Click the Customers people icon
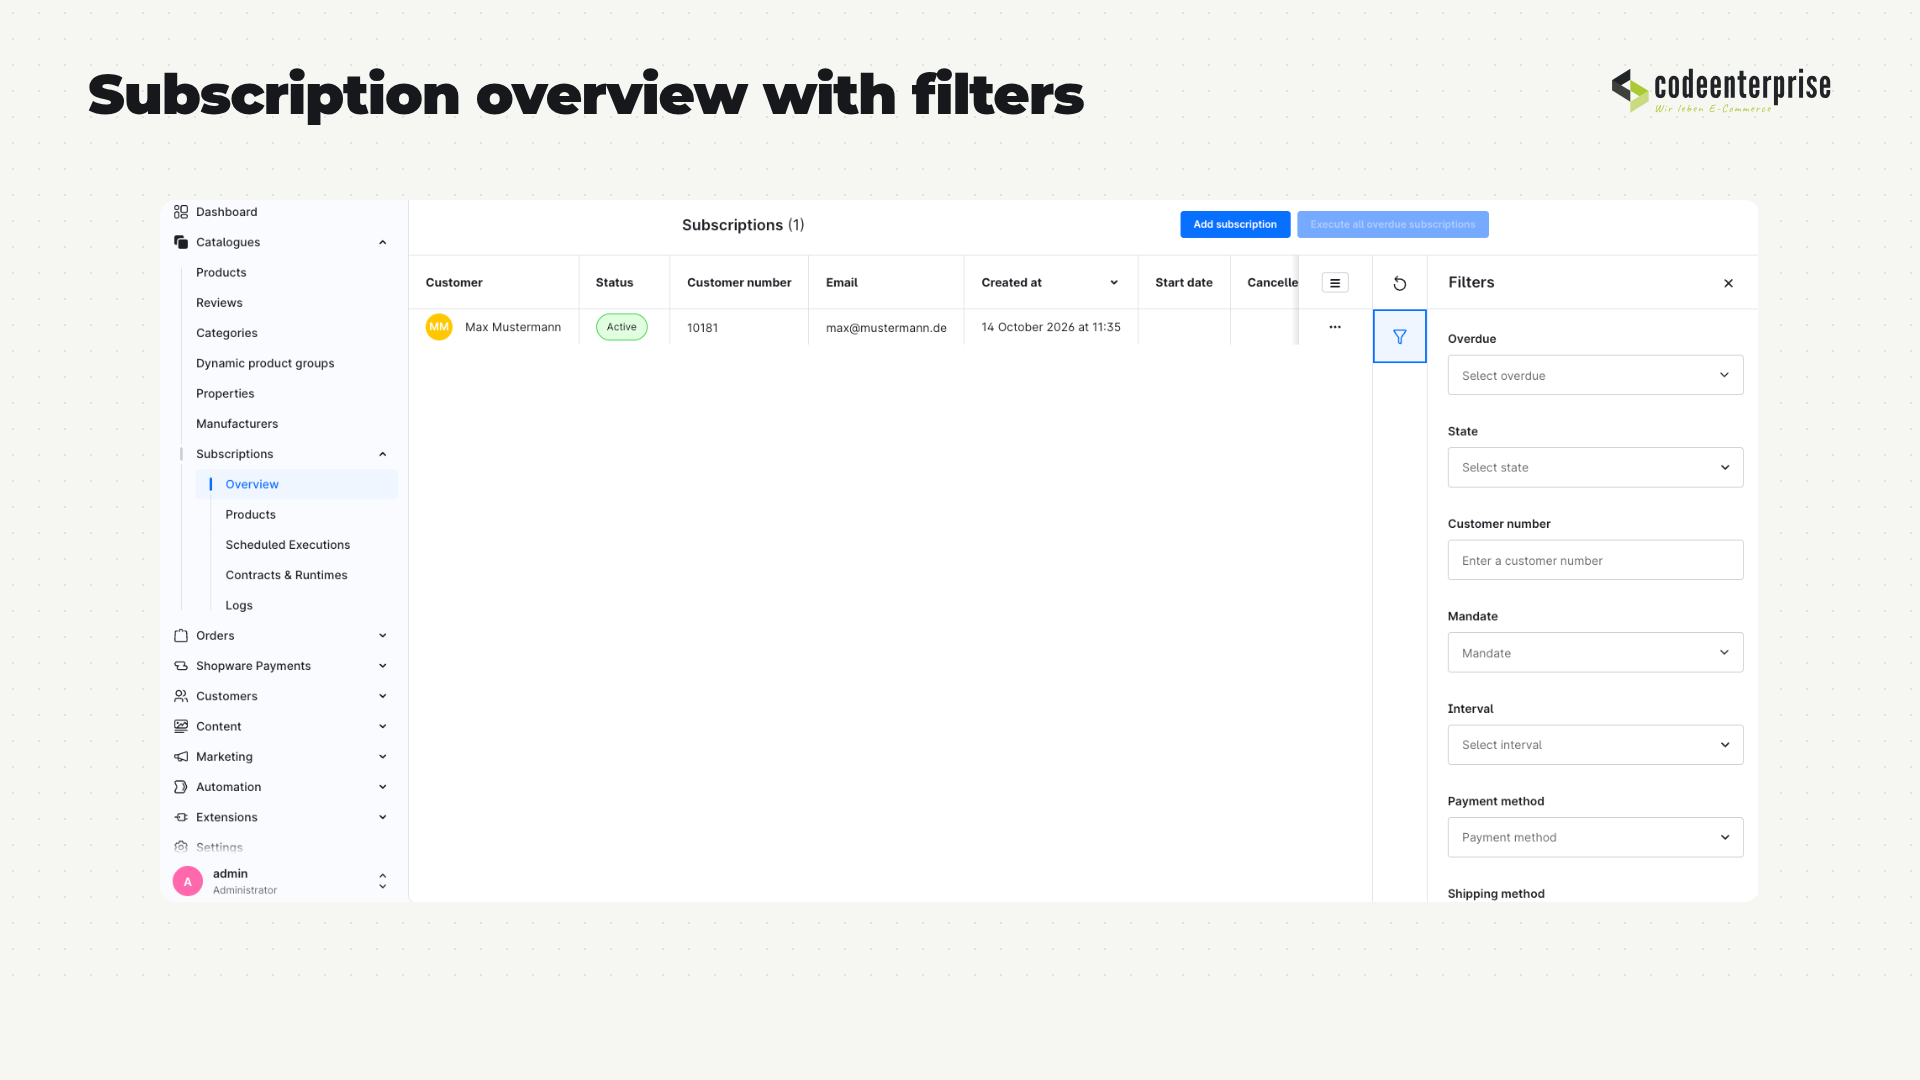 (181, 696)
